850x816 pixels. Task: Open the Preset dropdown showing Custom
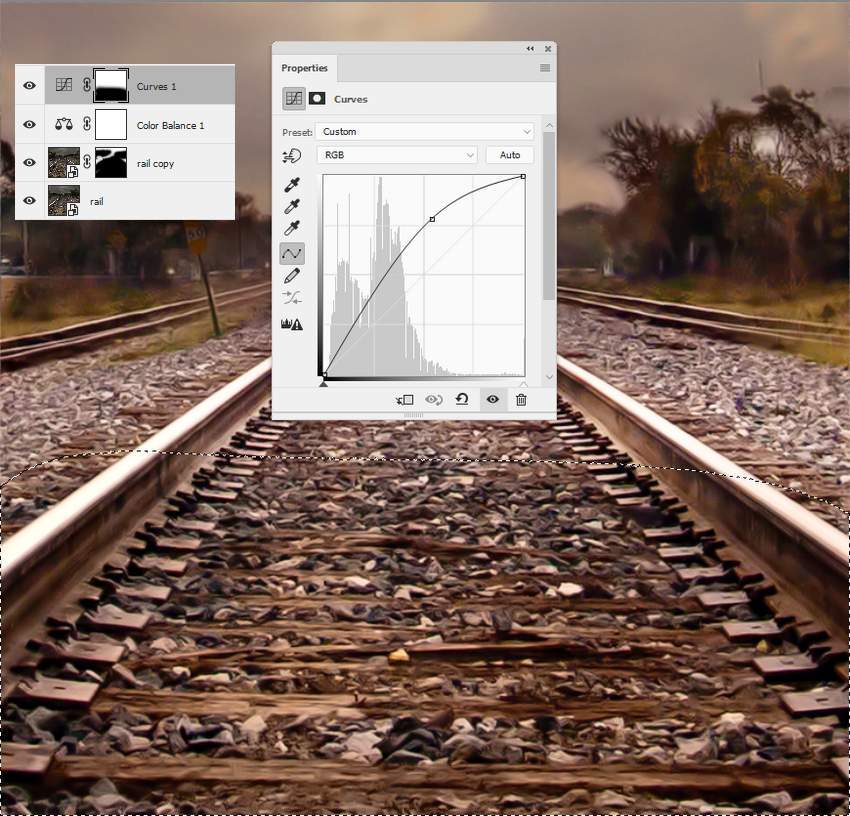(425, 132)
